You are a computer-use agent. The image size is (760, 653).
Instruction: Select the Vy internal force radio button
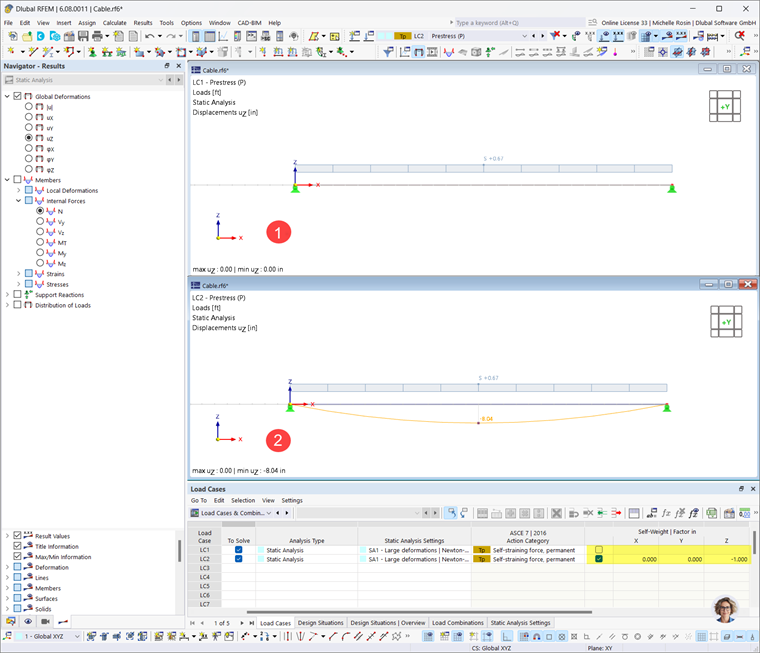40,221
